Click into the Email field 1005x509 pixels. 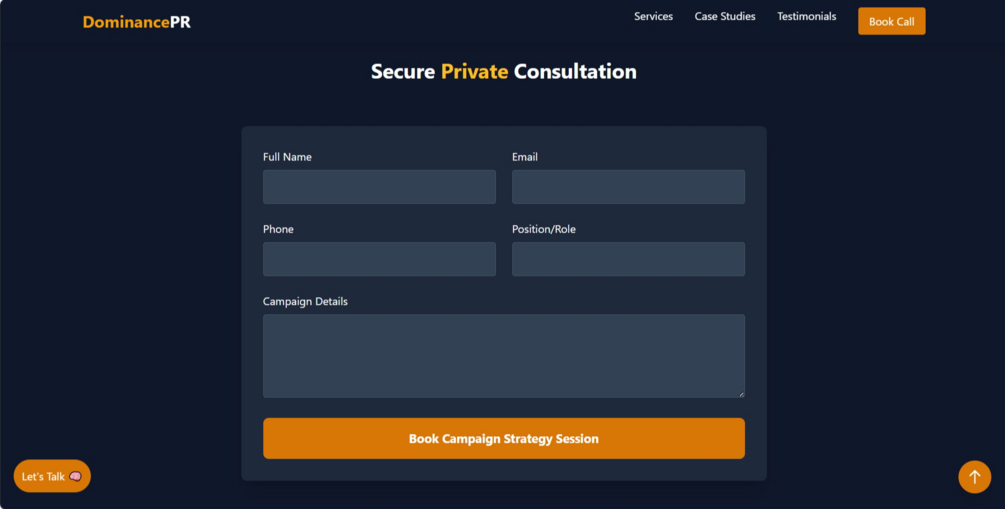tap(628, 187)
